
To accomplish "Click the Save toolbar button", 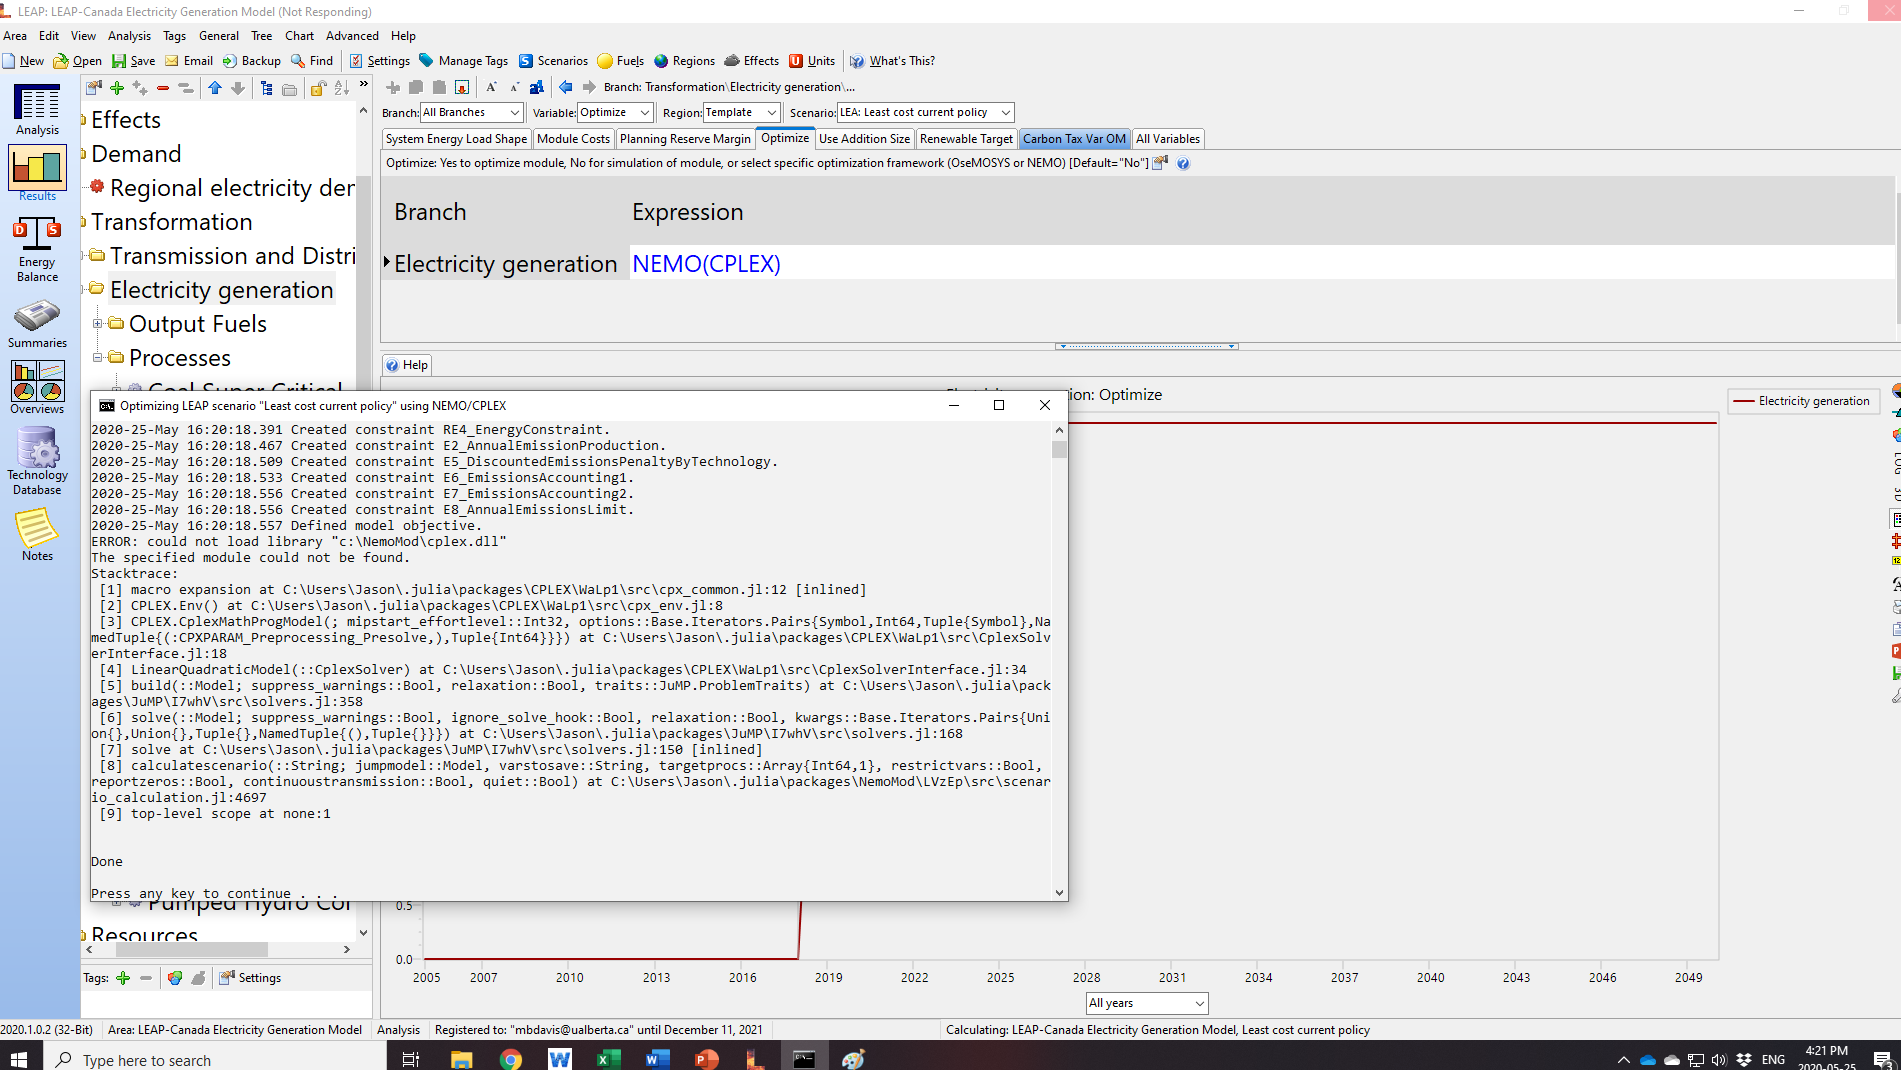I will click(x=133, y=61).
